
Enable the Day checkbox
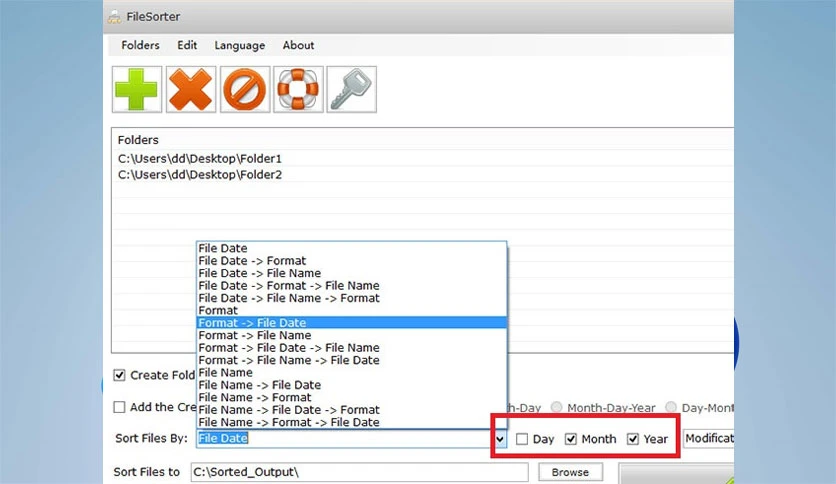click(x=522, y=439)
